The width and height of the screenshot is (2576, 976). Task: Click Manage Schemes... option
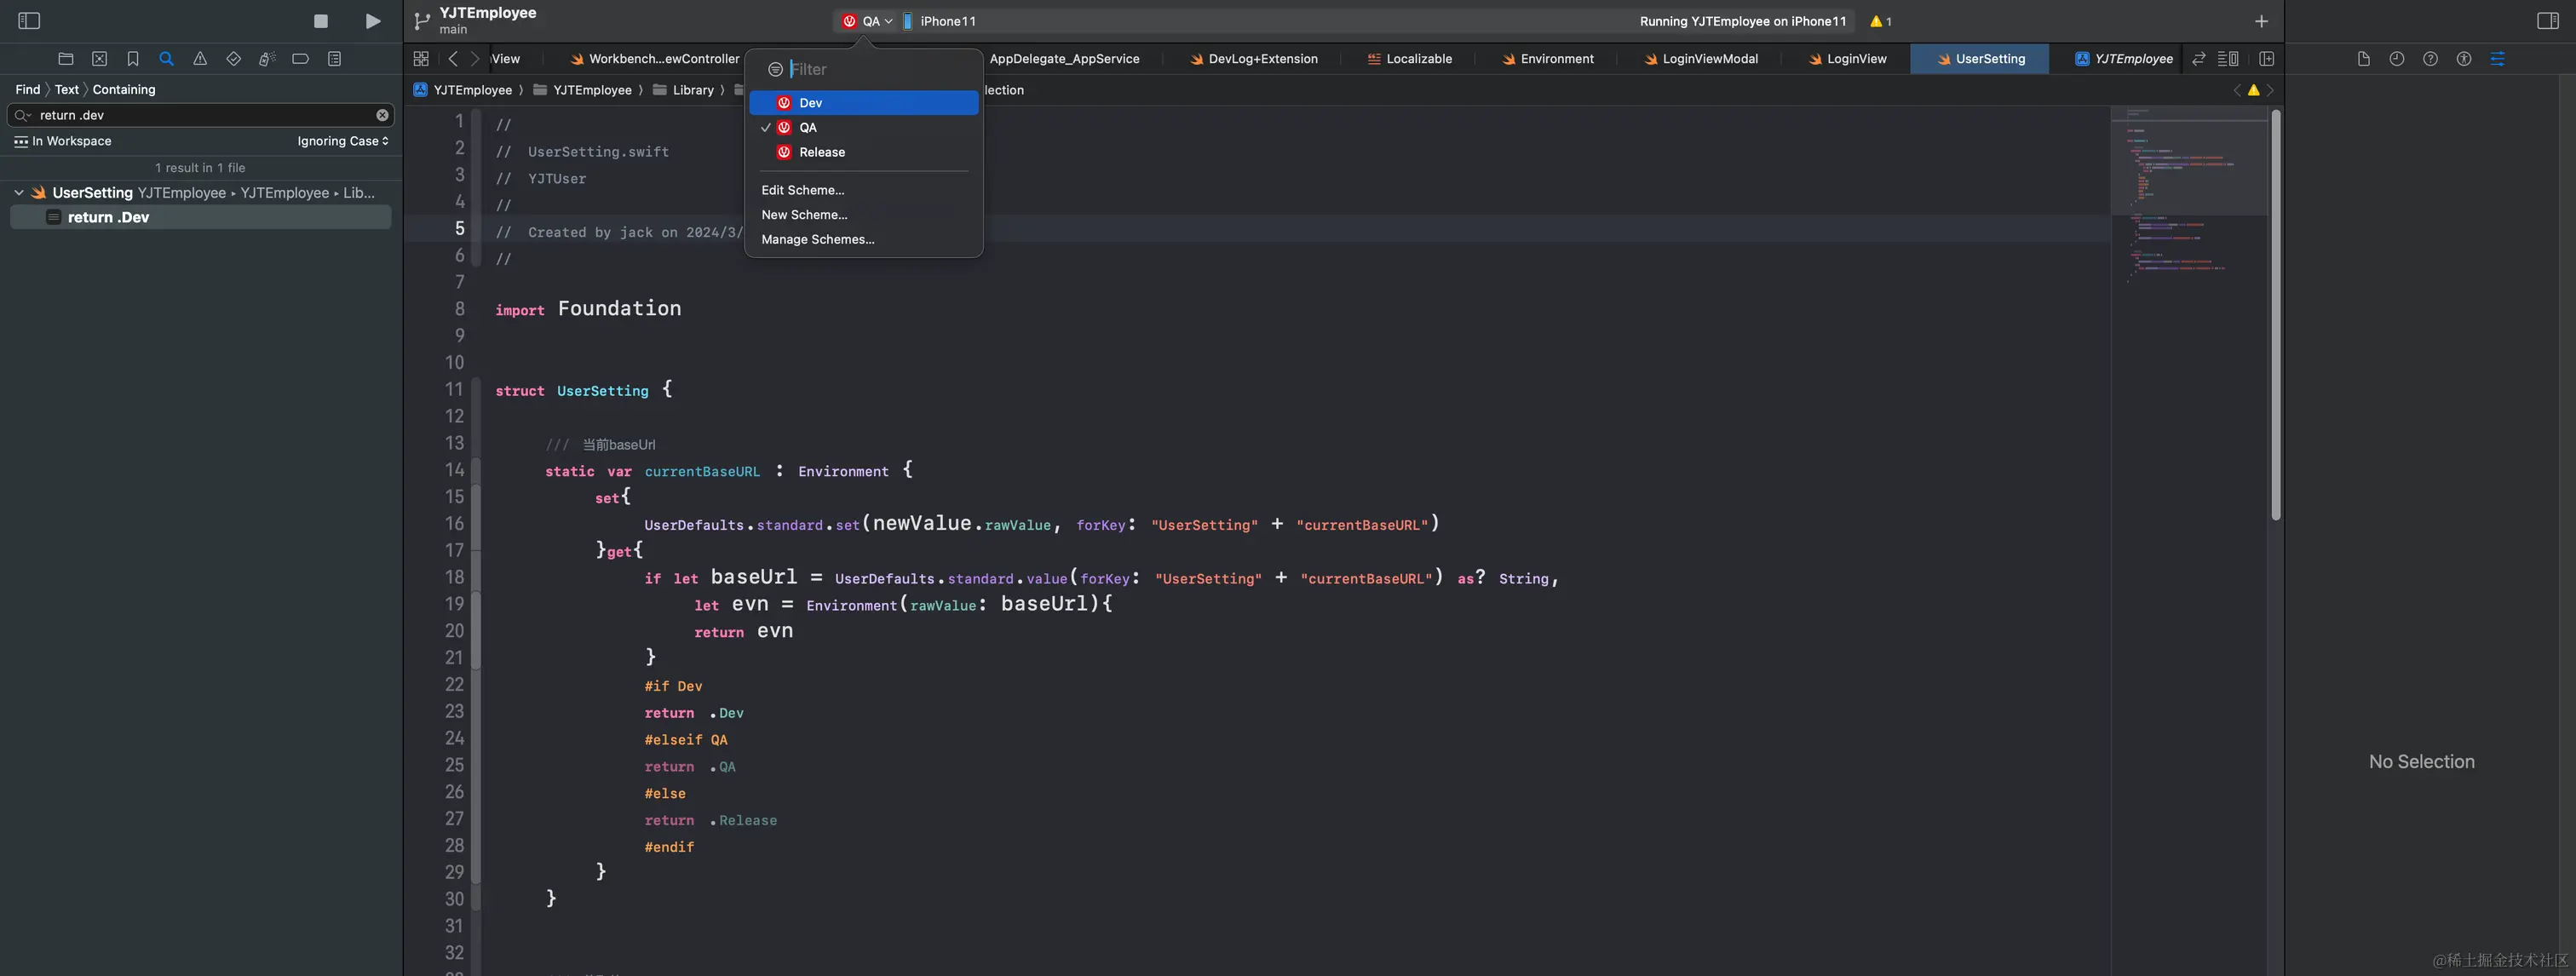coord(817,239)
